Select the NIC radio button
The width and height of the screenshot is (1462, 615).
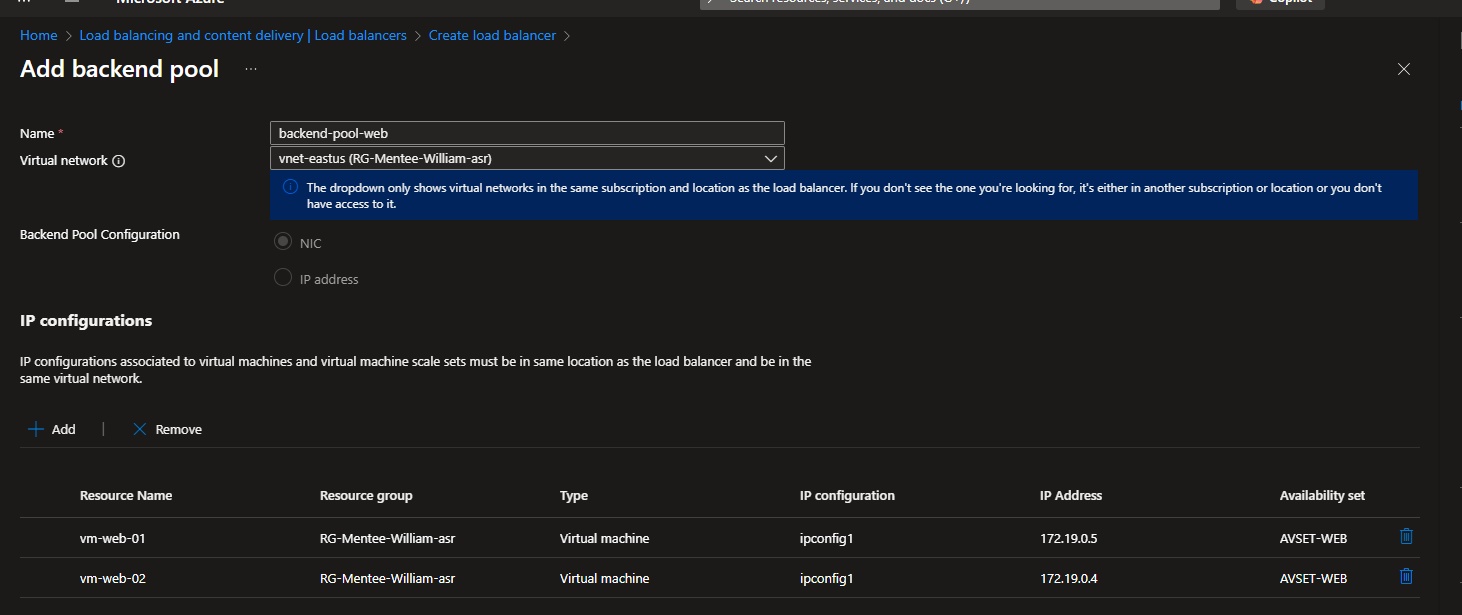283,243
